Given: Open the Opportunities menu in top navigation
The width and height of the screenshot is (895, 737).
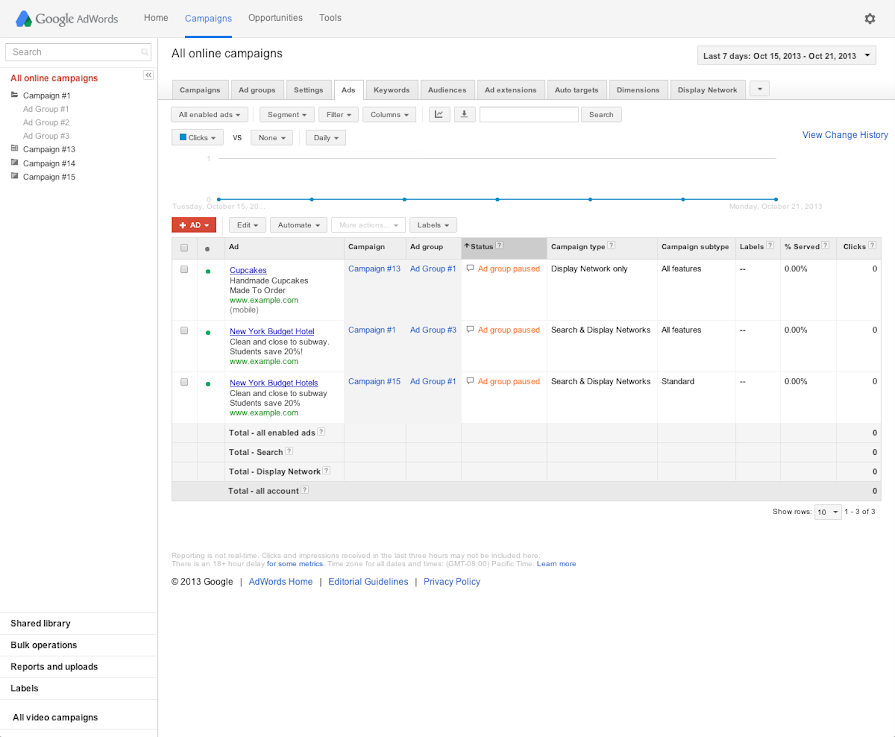Looking at the screenshot, I should (x=275, y=18).
